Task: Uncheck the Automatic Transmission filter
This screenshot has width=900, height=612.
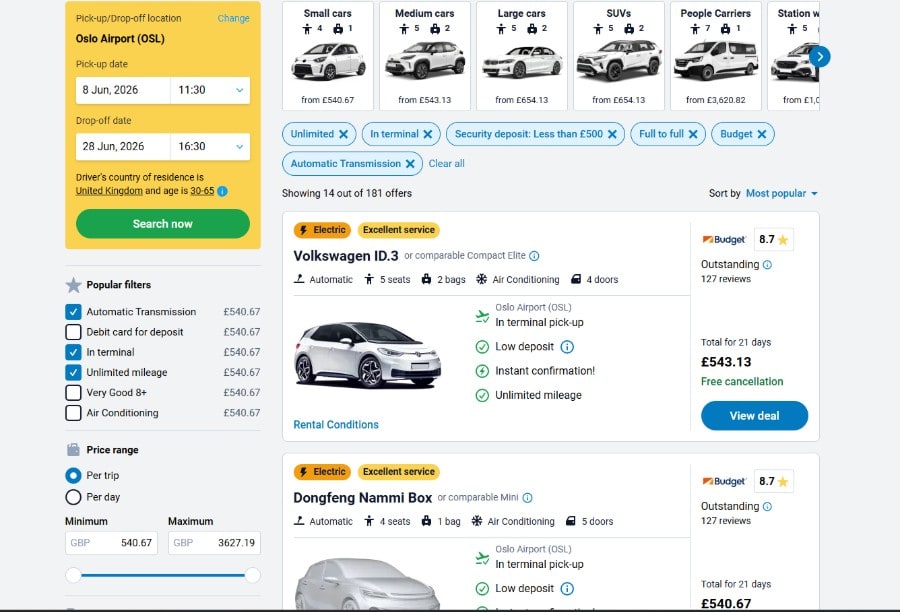Action: click(x=73, y=312)
